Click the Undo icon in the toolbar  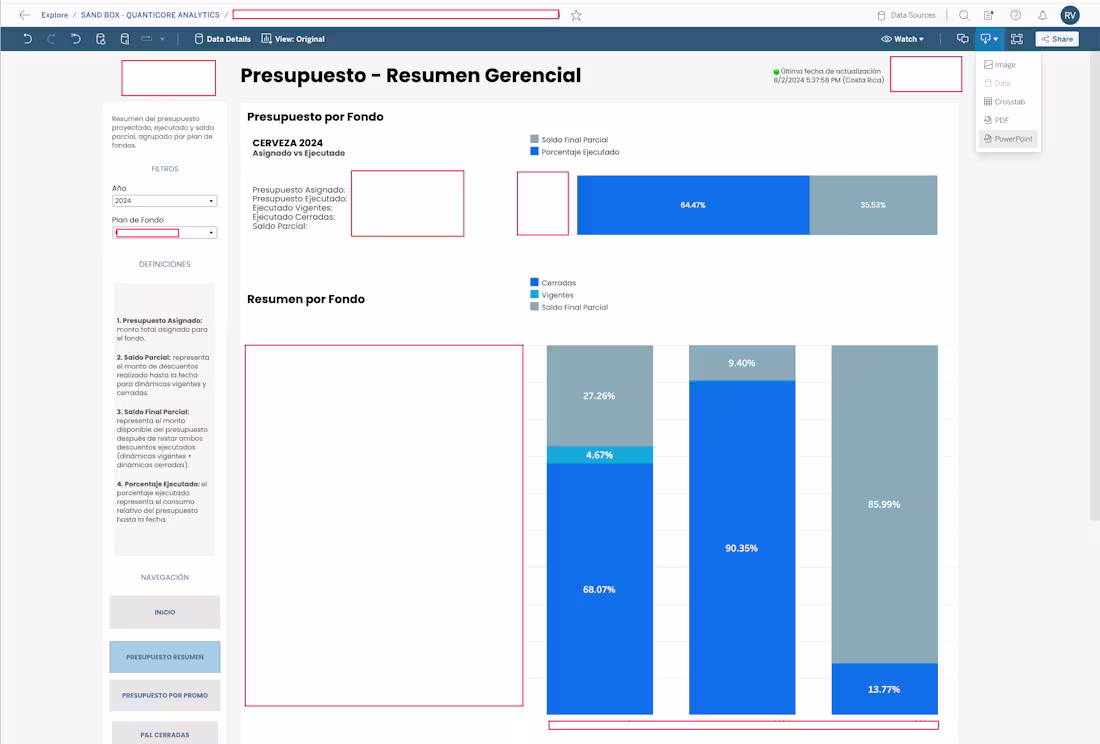click(27, 38)
